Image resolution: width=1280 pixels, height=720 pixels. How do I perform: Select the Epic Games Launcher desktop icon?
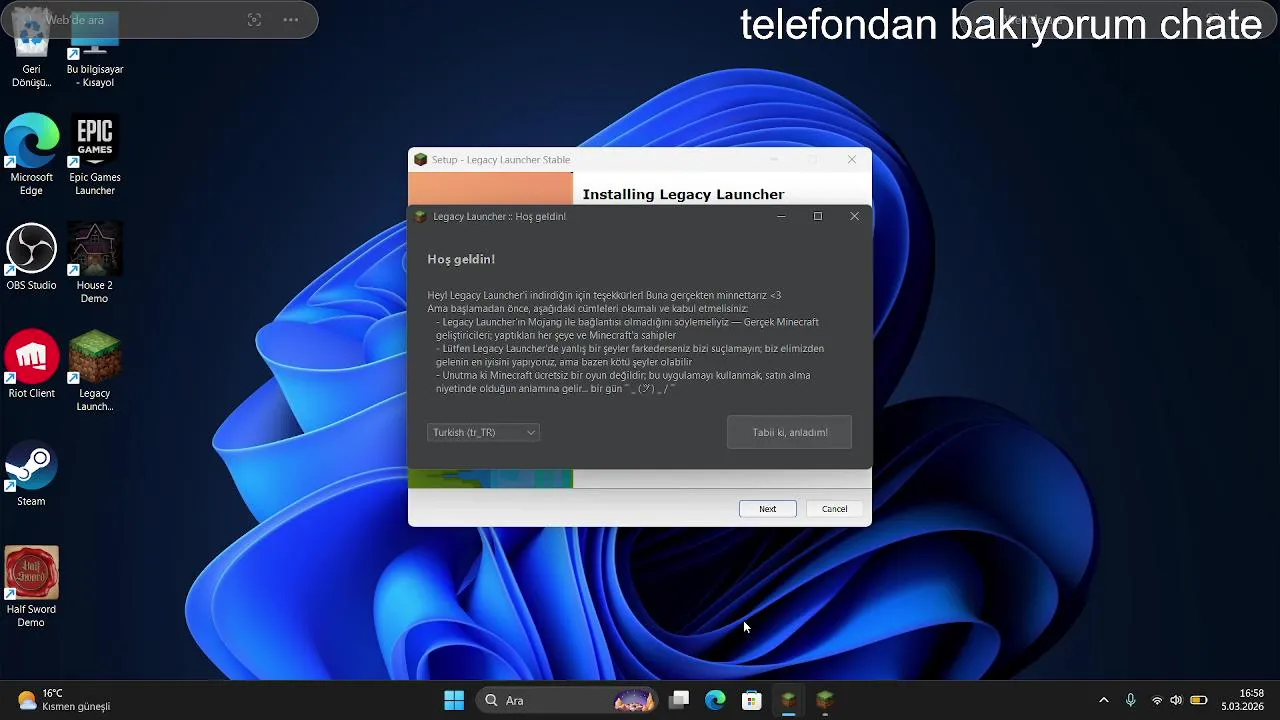pyautogui.click(x=95, y=155)
